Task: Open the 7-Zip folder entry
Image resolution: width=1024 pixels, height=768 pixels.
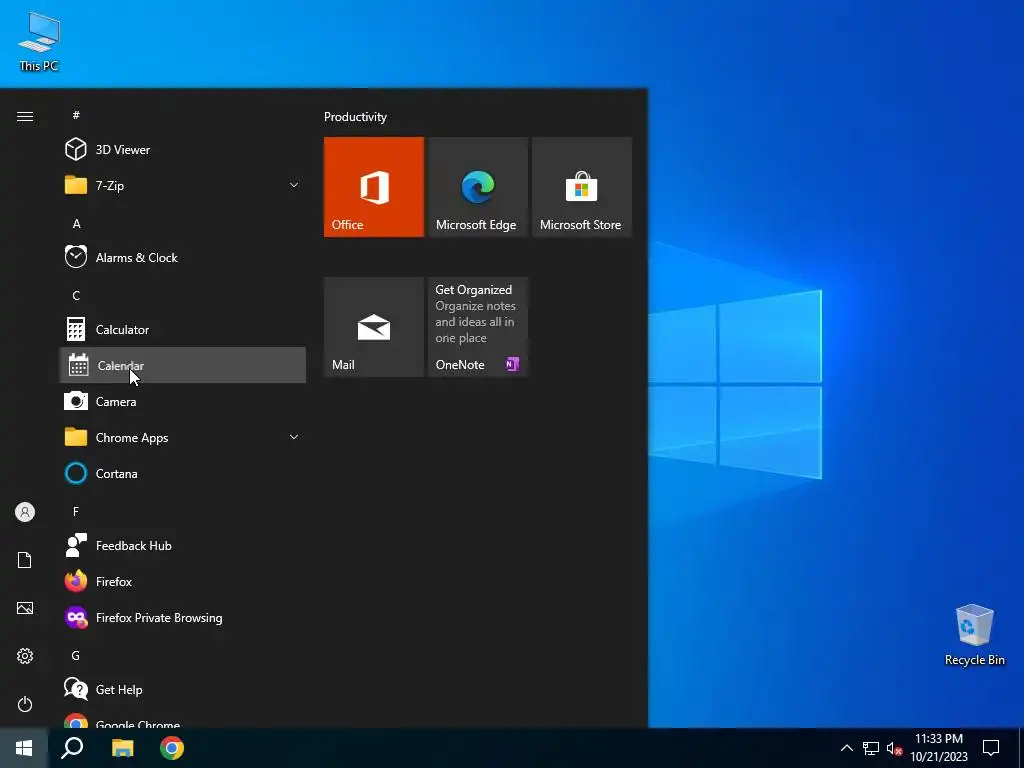Action: click(182, 185)
